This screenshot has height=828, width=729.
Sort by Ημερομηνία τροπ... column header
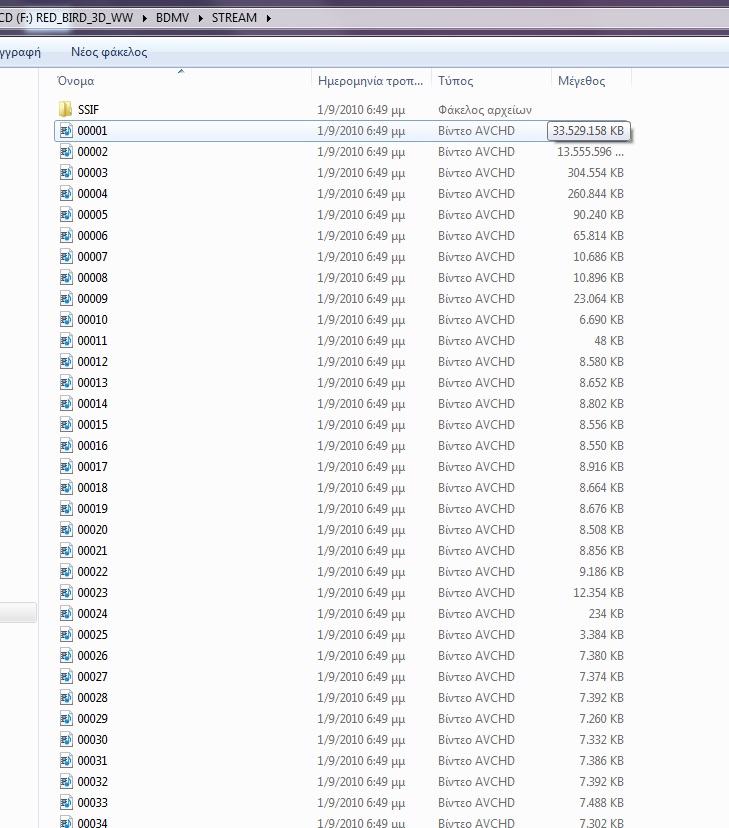(x=371, y=81)
